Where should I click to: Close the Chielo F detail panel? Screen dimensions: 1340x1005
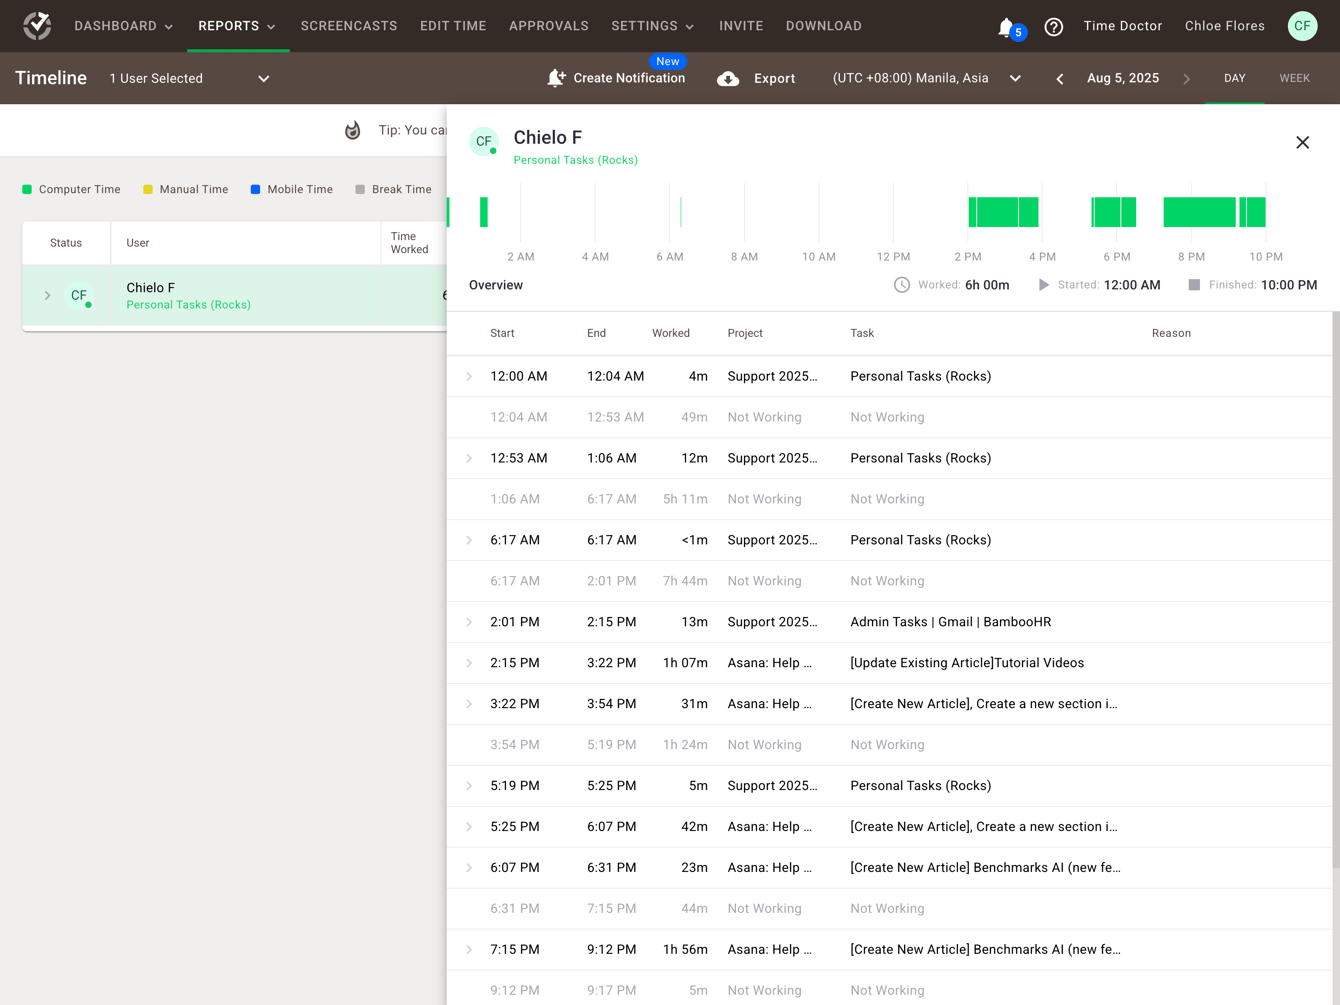pos(1302,142)
